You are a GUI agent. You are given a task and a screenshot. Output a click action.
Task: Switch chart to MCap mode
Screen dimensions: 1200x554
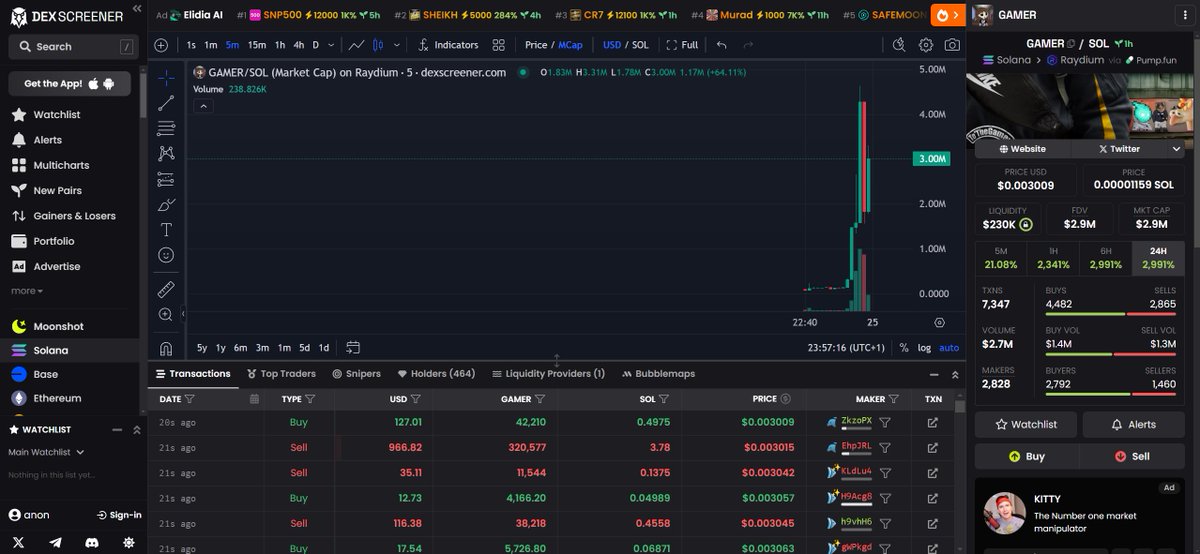(570, 45)
